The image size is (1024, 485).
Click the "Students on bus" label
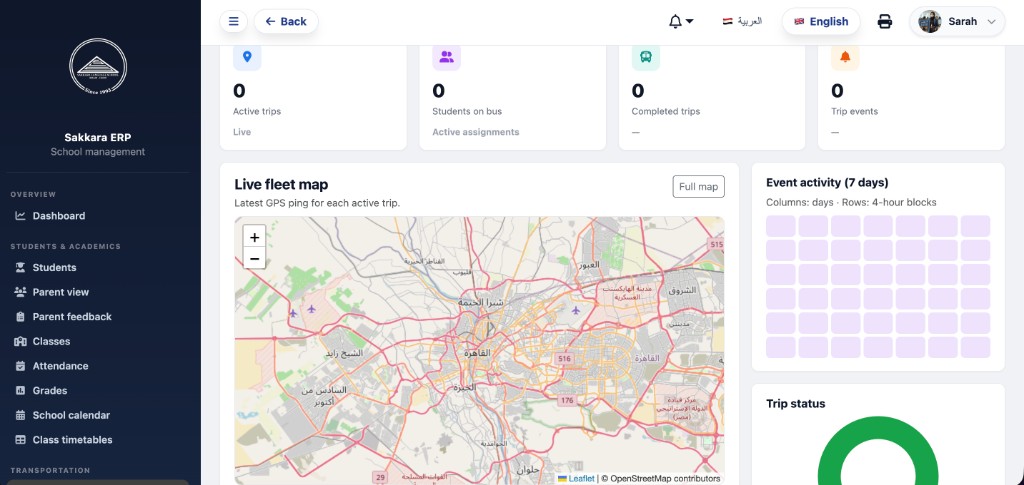[467, 112]
